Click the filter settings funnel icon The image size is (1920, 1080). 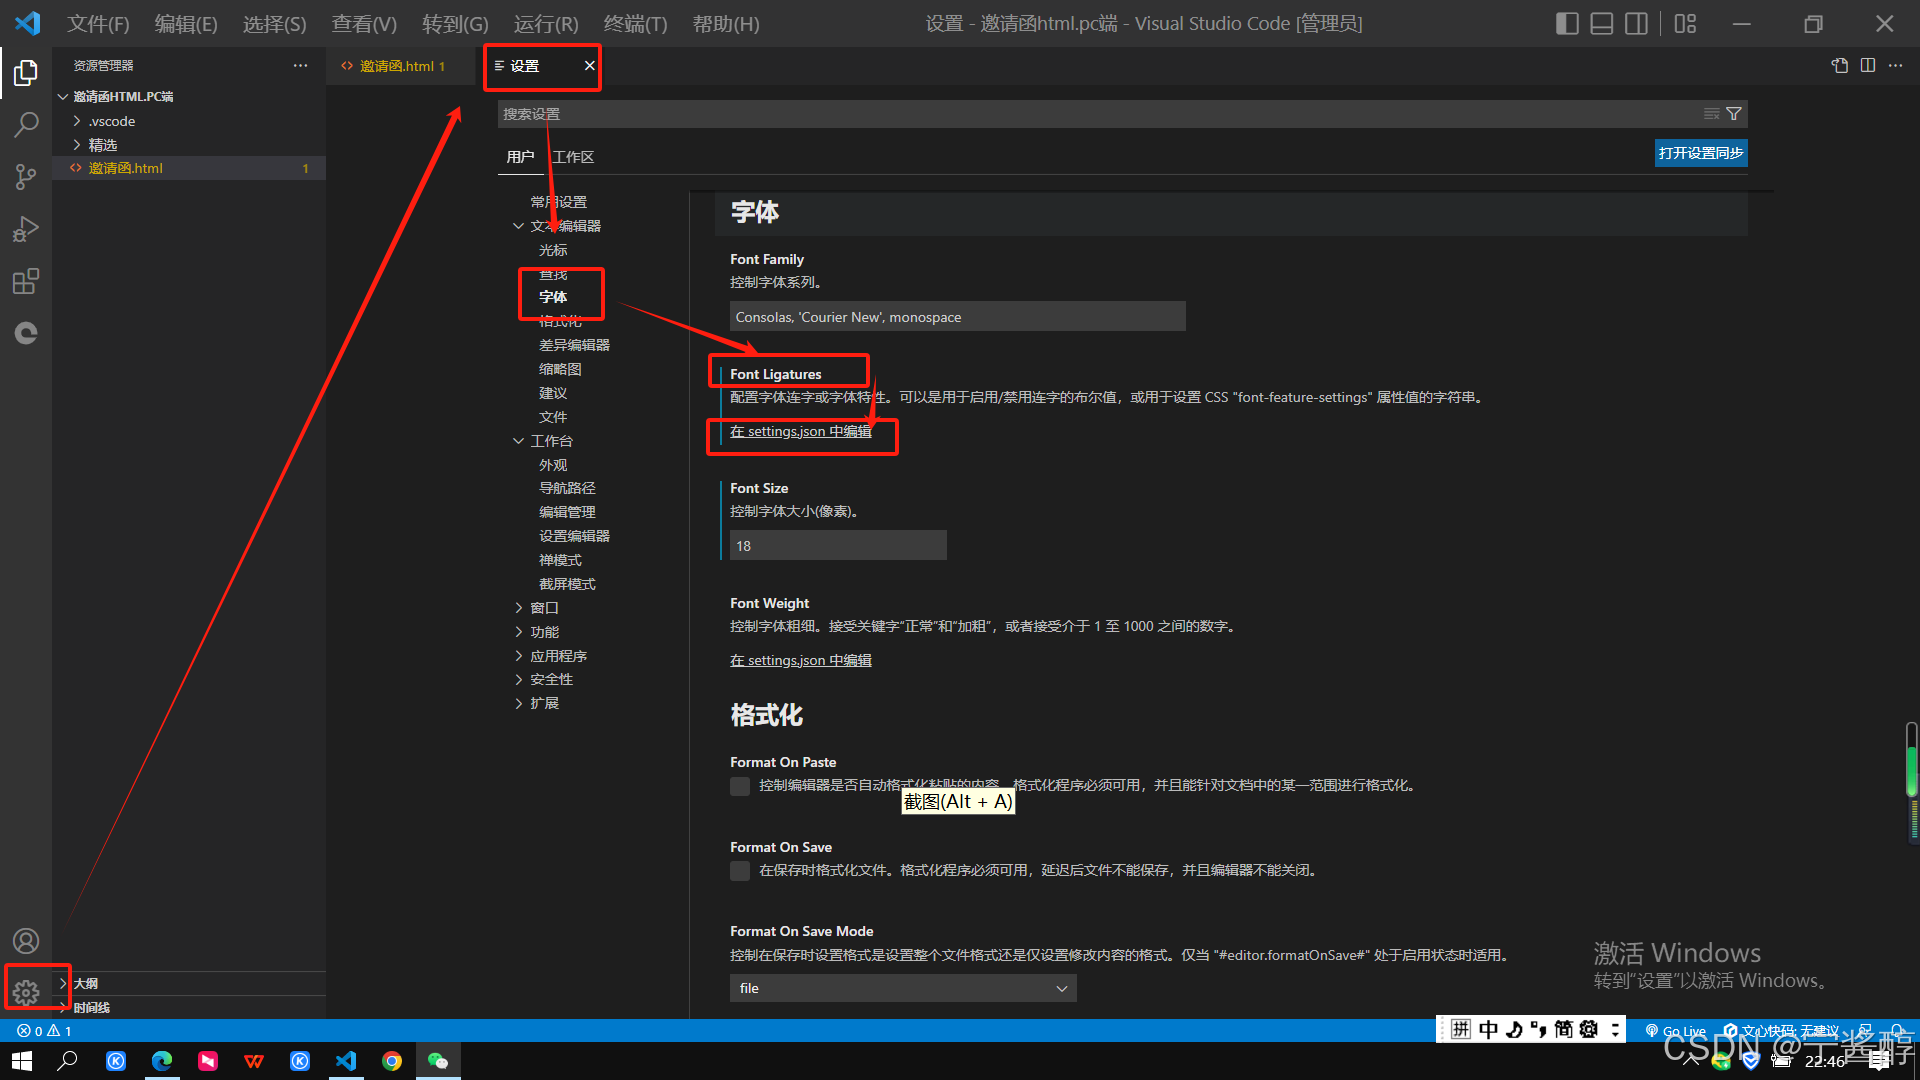coord(1734,114)
